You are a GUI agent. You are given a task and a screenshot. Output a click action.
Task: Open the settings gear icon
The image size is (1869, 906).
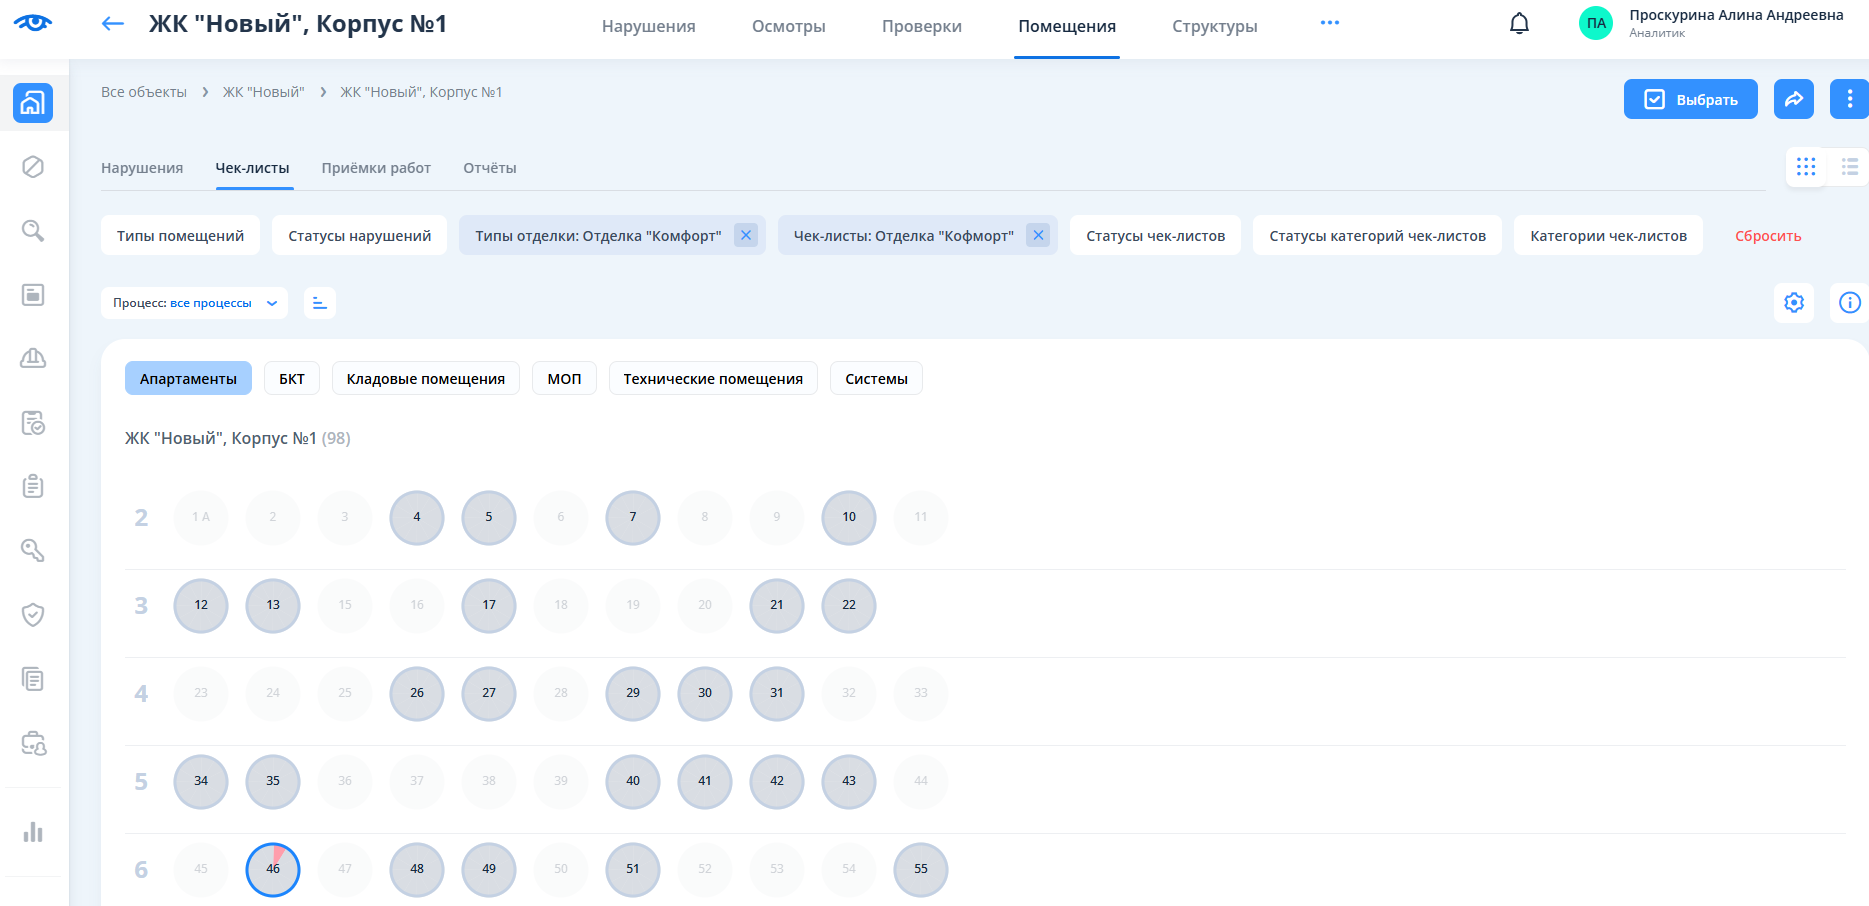click(1794, 302)
